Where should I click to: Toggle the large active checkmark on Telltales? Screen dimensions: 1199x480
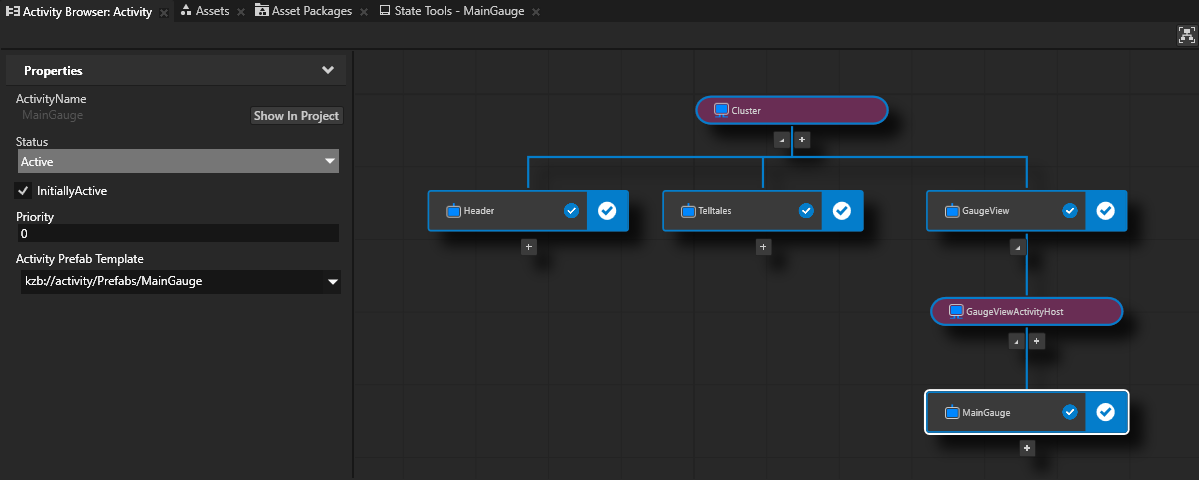click(x=841, y=211)
